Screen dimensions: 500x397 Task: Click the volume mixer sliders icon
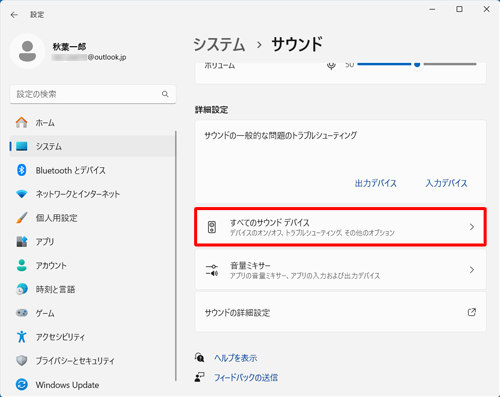[212, 270]
